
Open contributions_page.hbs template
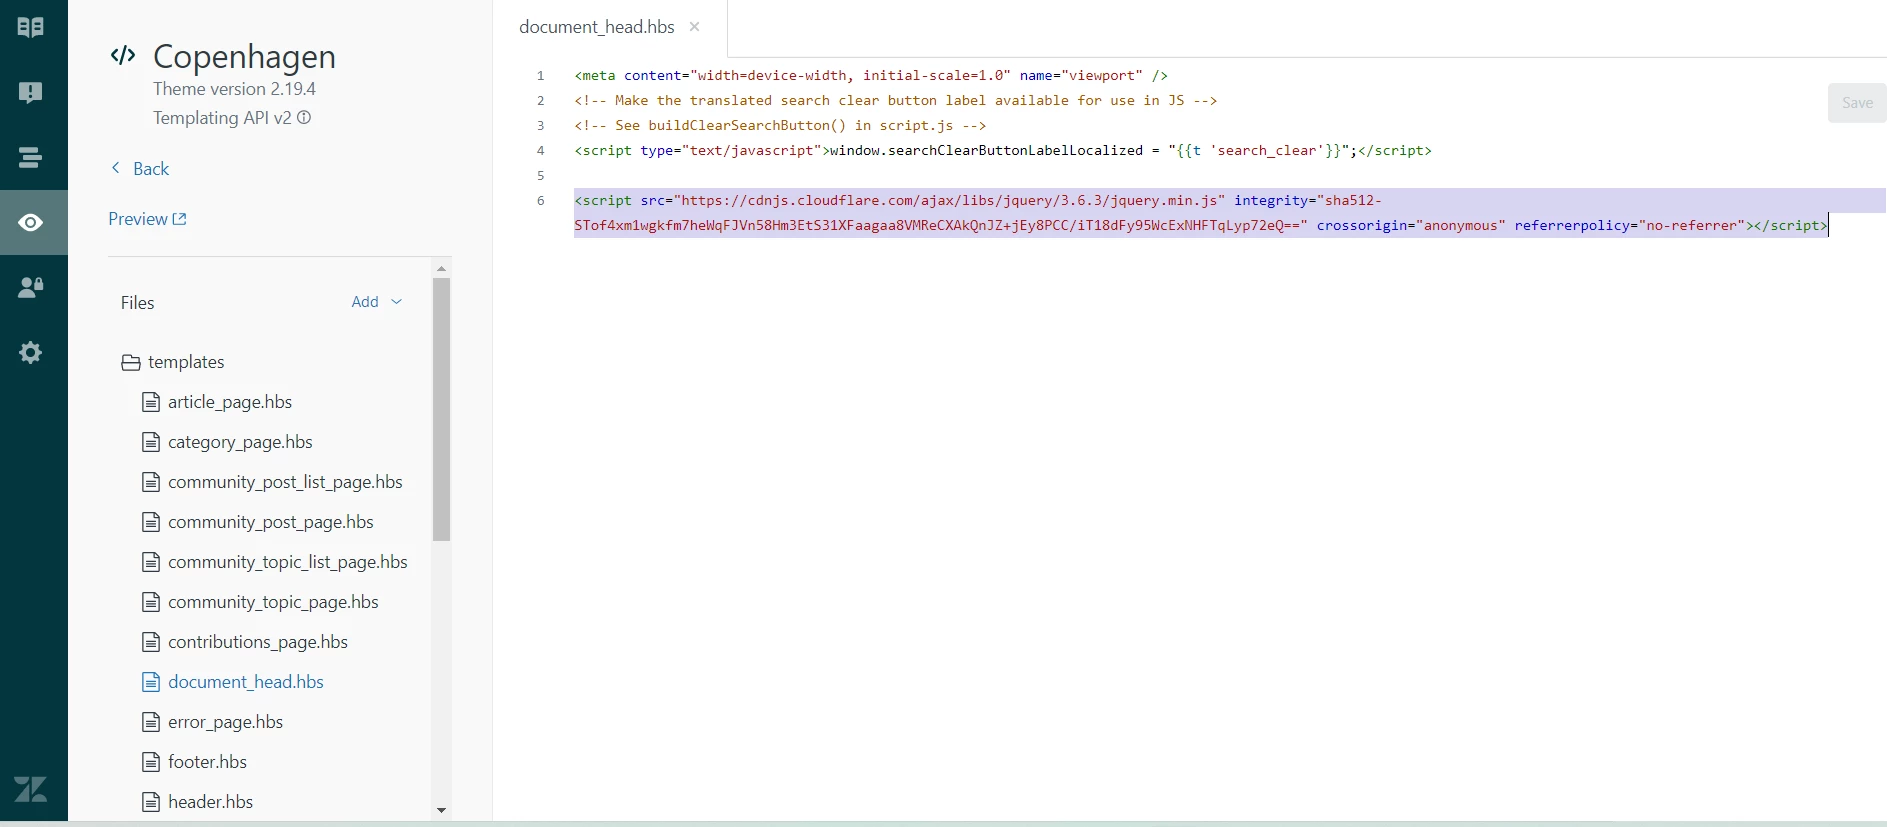point(258,642)
